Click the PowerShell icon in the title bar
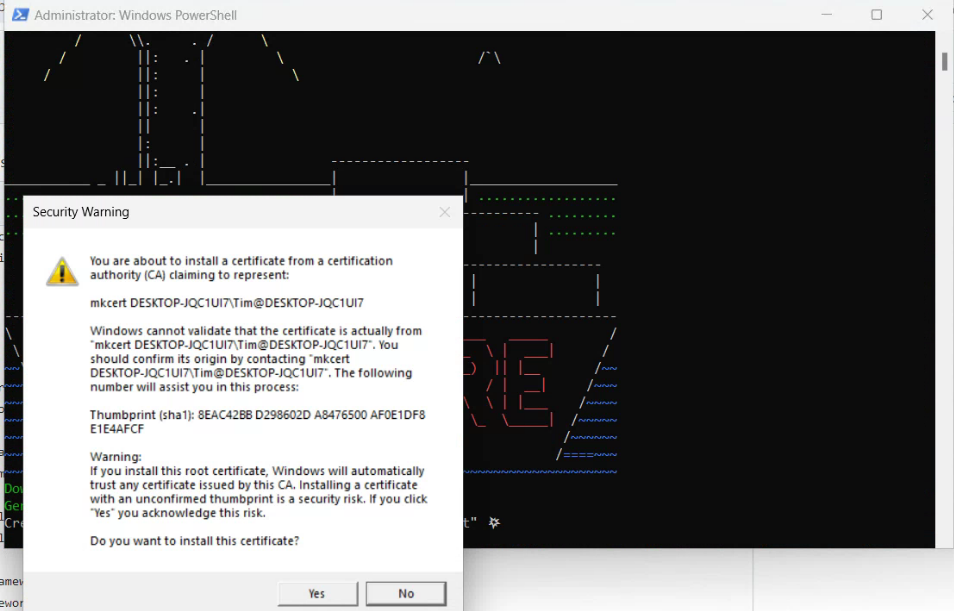Screen dimensions: 954x611 pos(20,15)
